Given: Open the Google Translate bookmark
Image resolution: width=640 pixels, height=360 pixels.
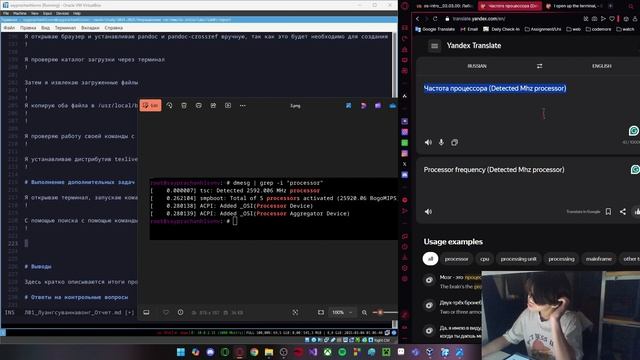Looking at the screenshot, I should [x=435, y=29].
